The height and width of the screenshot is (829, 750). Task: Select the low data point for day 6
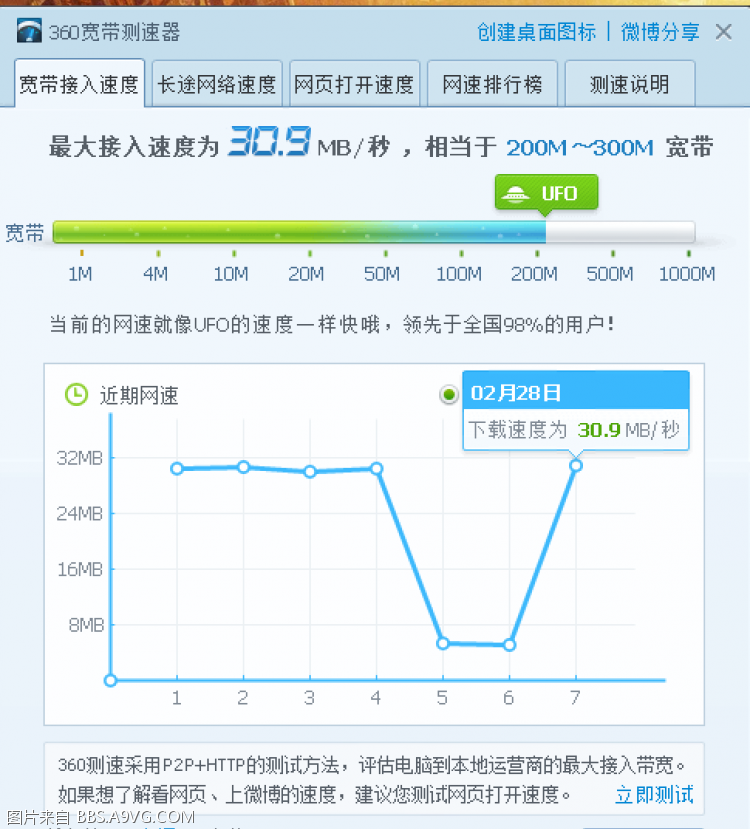click(510, 645)
